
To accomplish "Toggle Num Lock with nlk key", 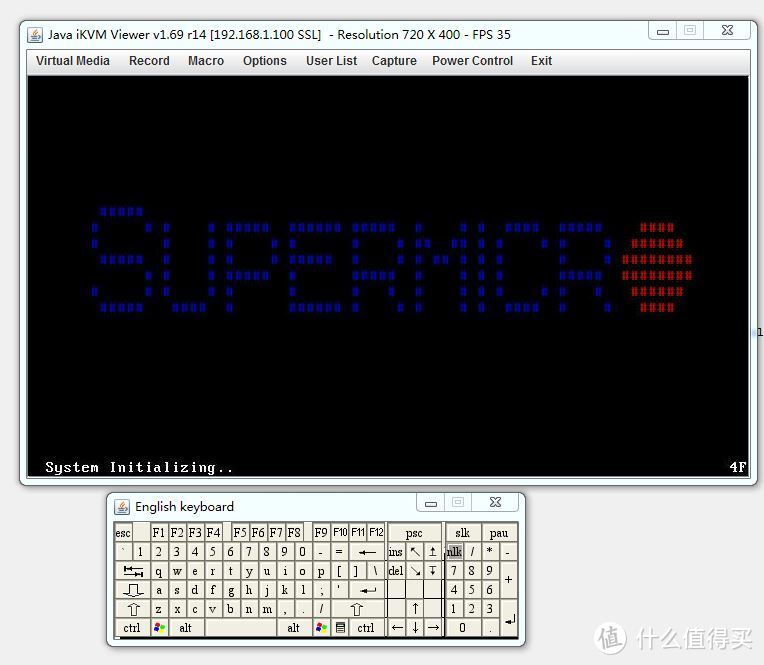I will click(454, 552).
